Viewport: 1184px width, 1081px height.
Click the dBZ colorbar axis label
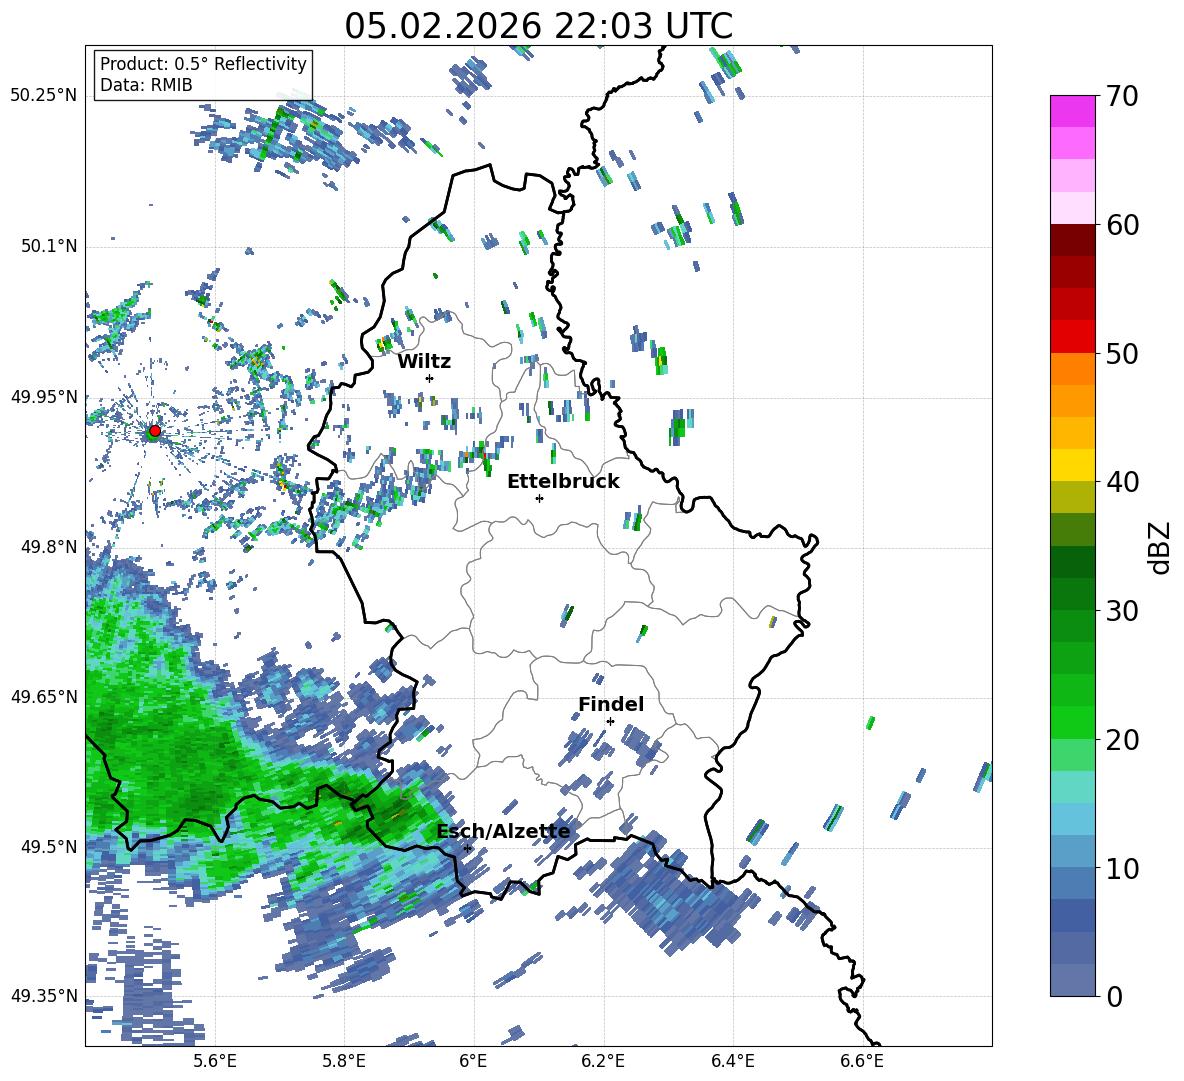tap(1161, 547)
